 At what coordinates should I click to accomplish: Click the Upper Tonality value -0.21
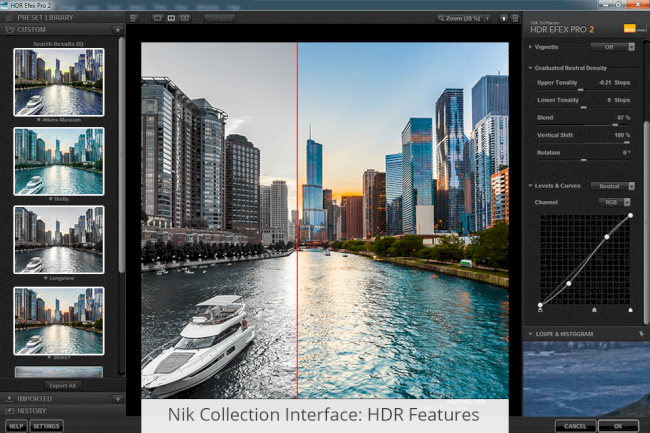pos(605,82)
